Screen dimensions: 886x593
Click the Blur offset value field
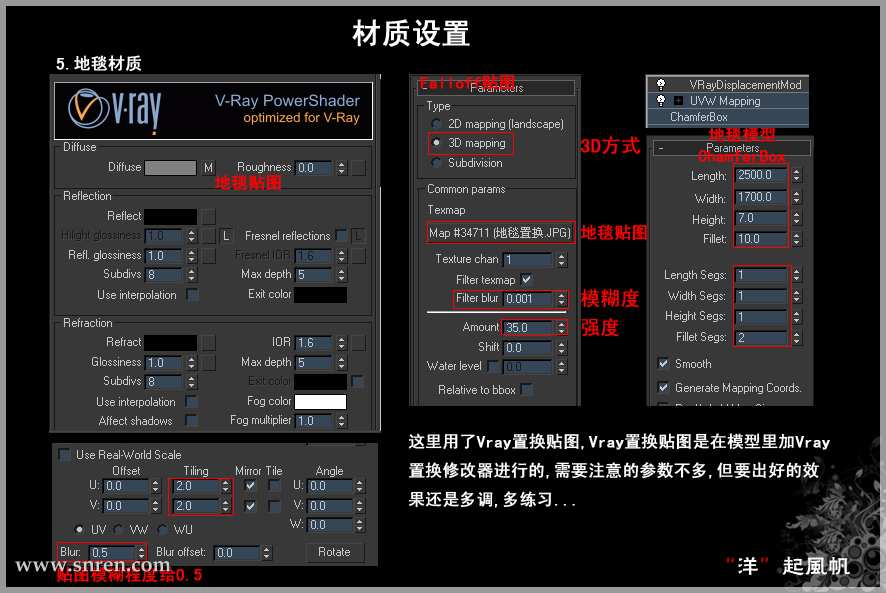[237, 553]
